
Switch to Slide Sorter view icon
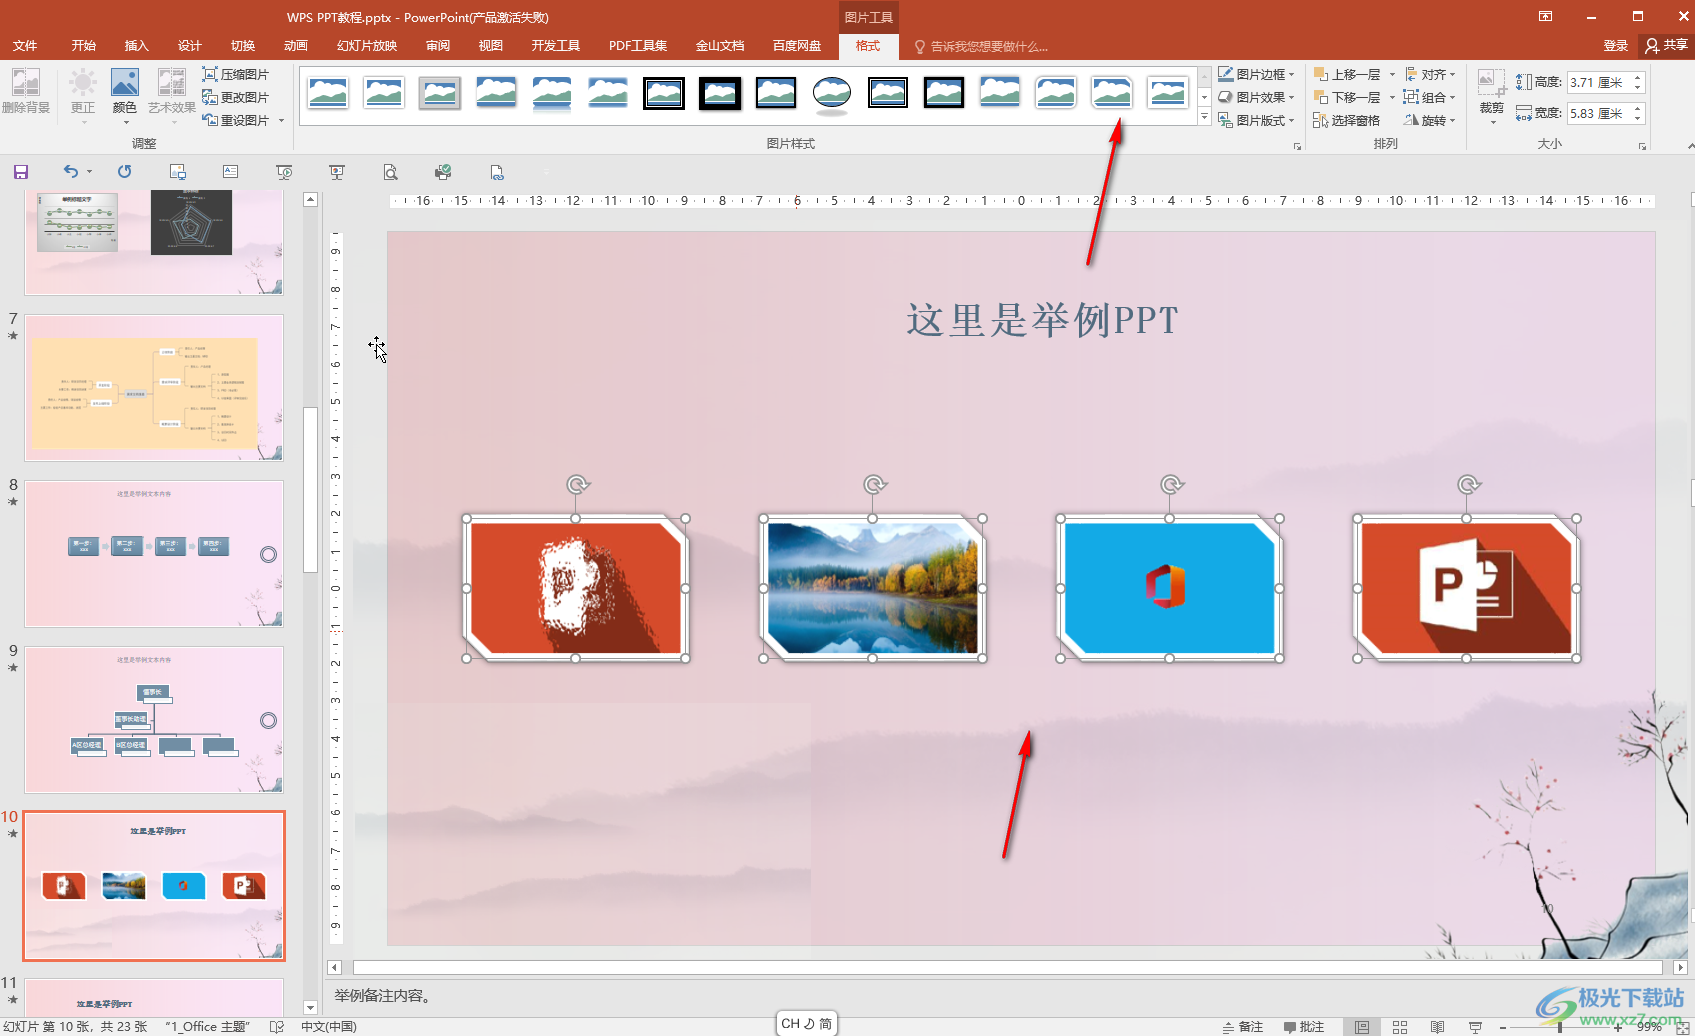point(1400,1027)
